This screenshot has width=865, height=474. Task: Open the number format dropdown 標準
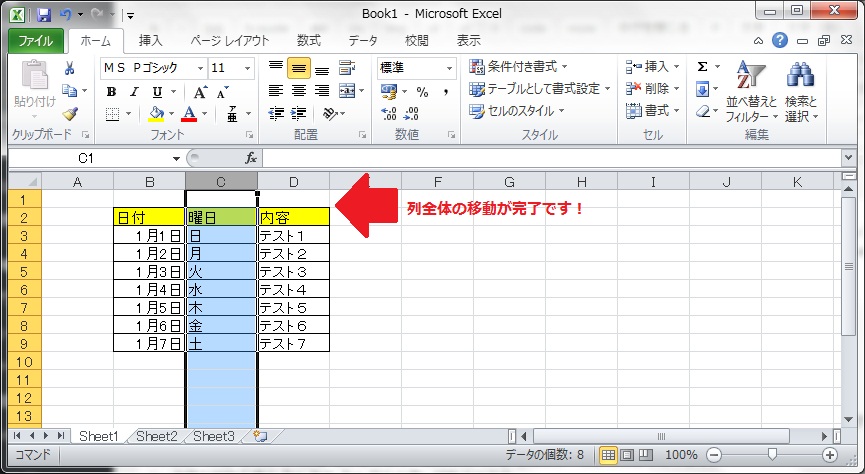point(450,68)
